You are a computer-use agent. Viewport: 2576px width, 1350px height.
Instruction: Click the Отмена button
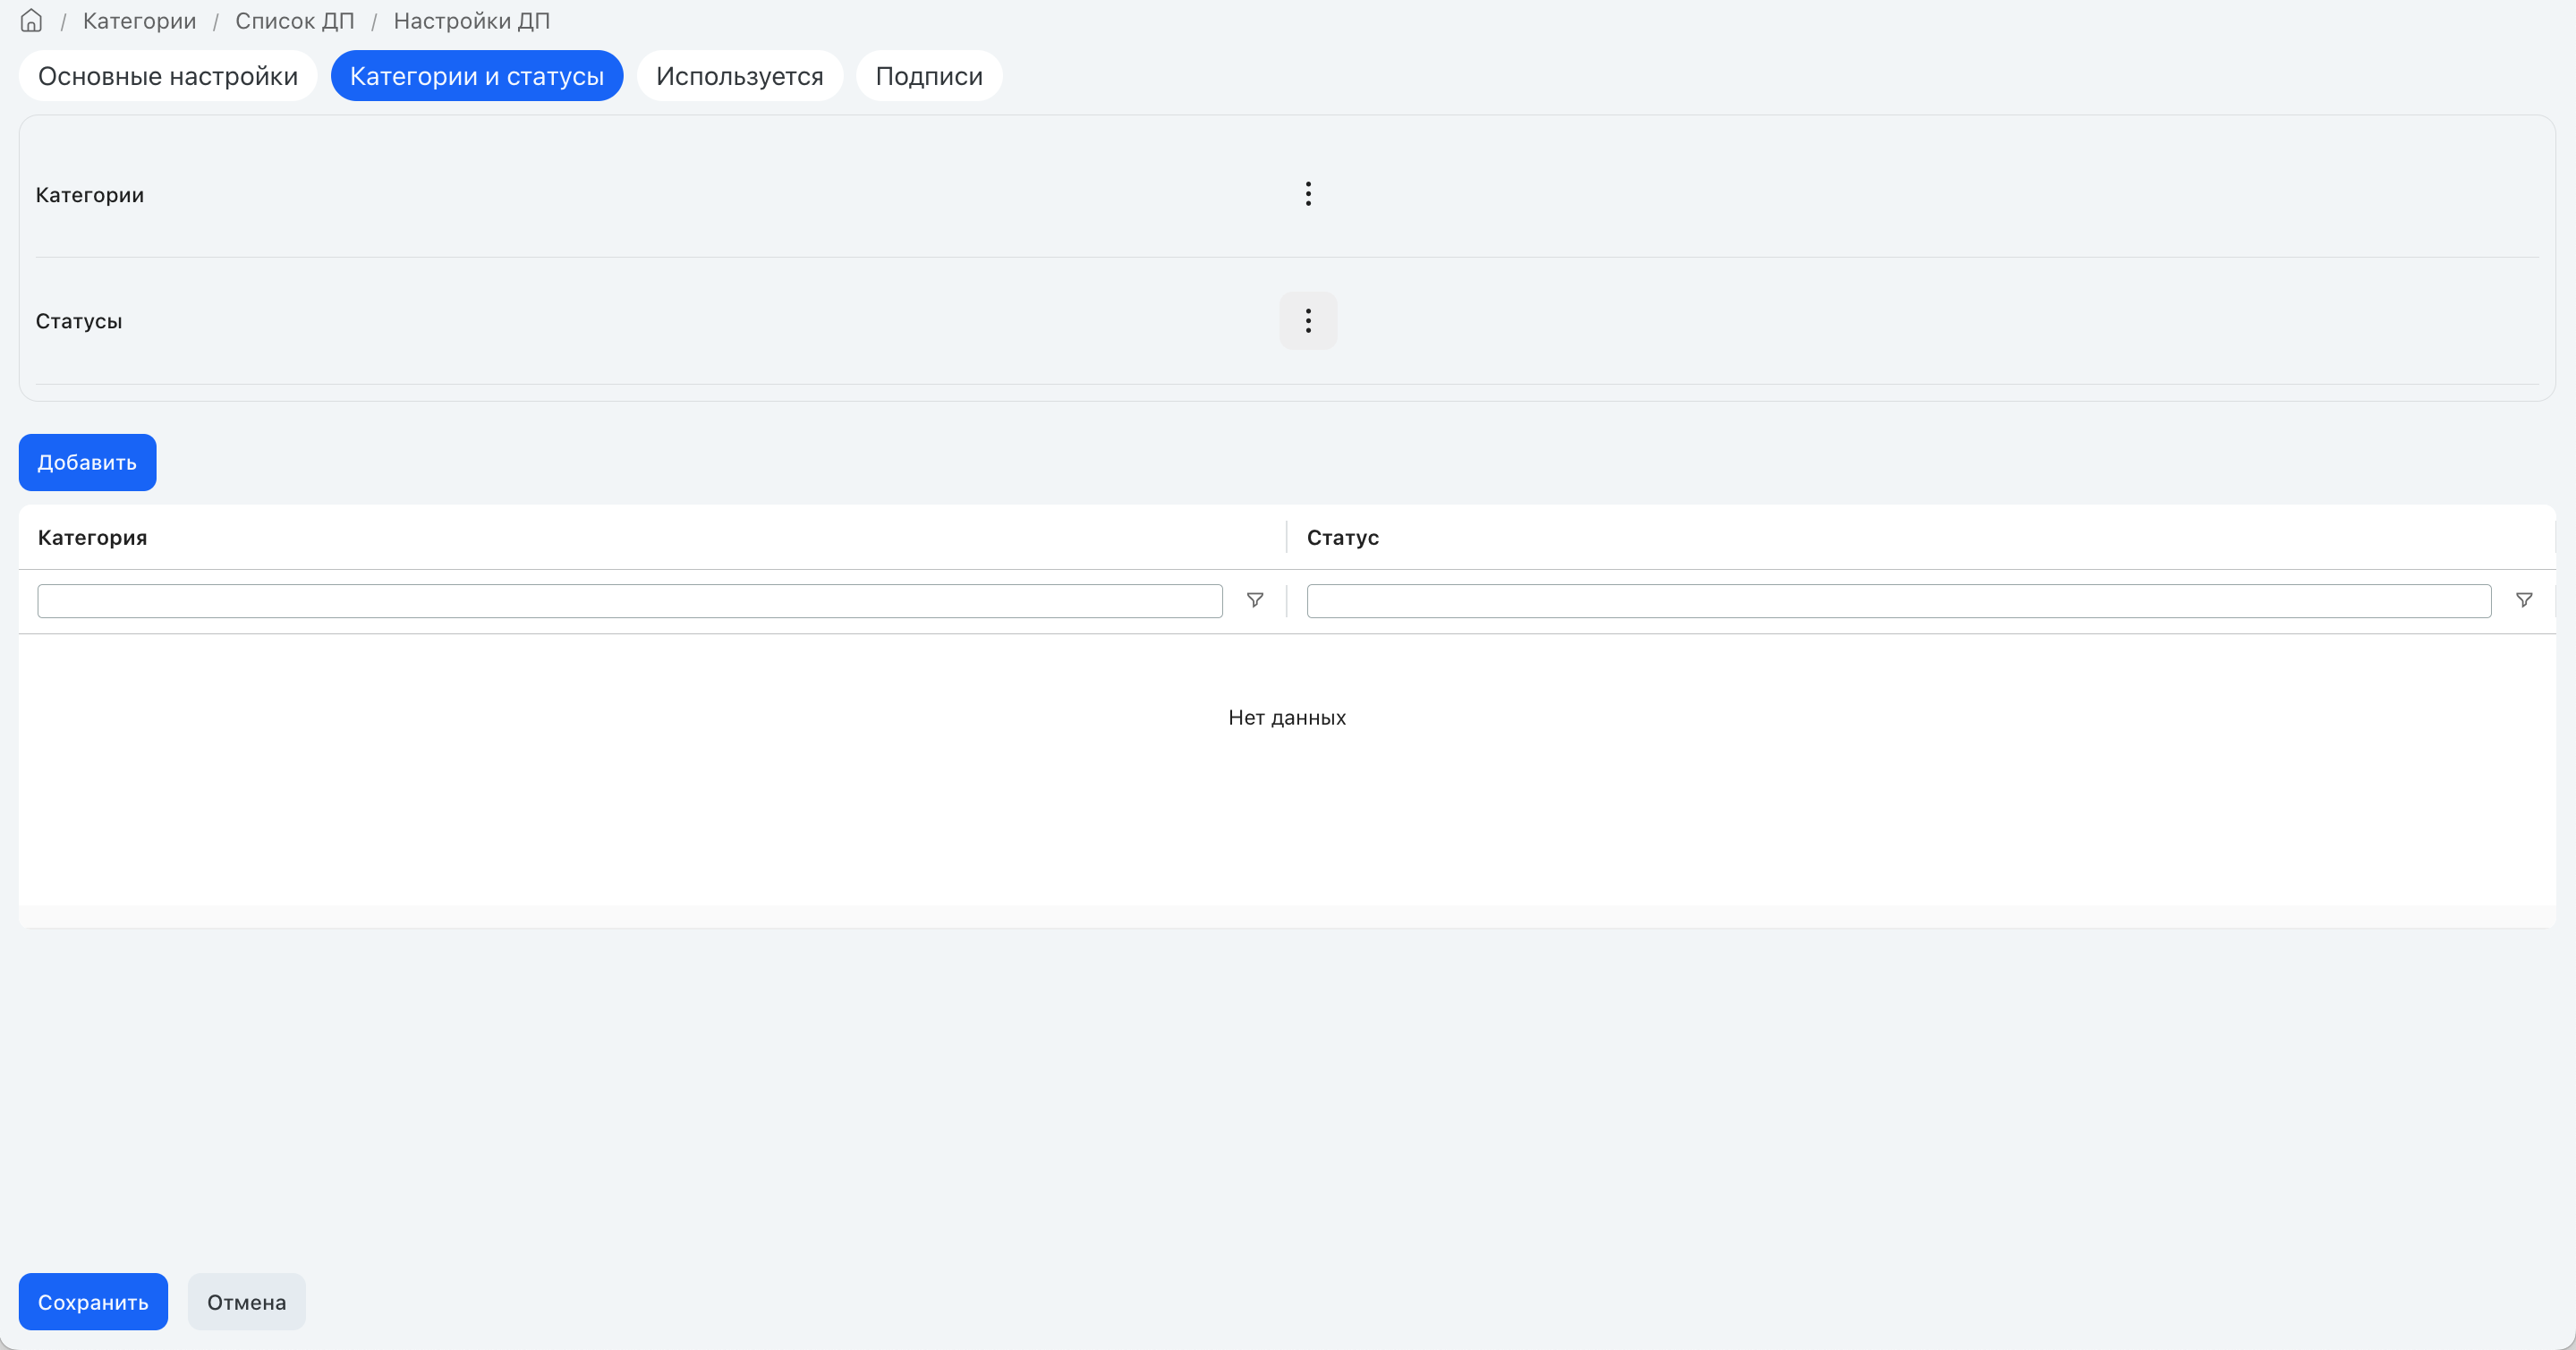click(x=246, y=1302)
